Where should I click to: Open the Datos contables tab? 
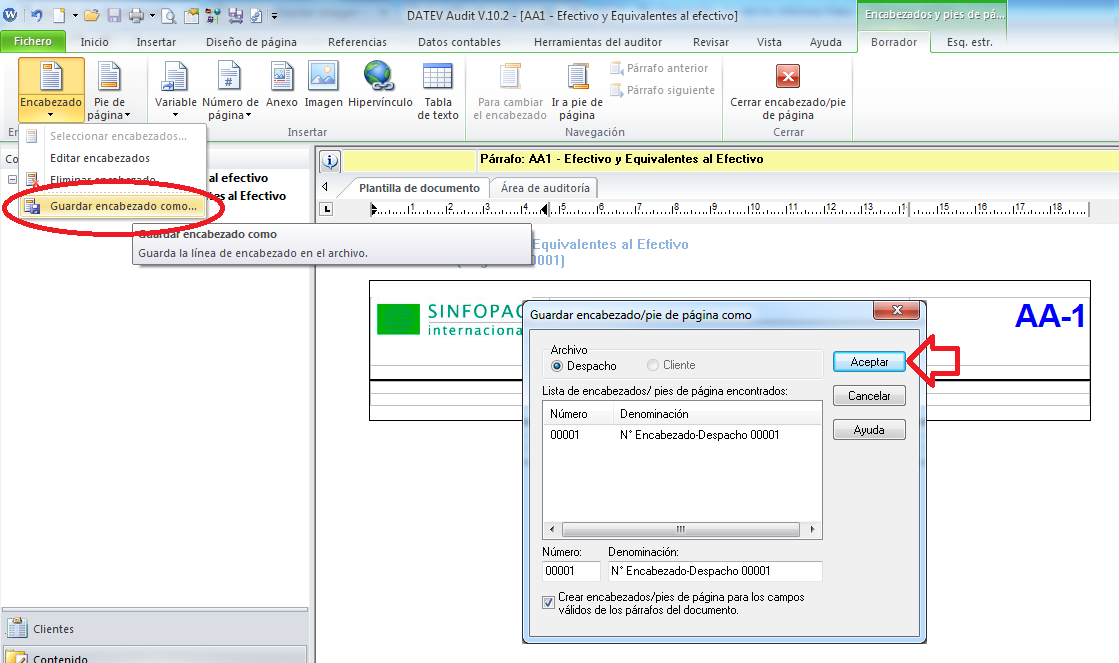click(x=459, y=42)
